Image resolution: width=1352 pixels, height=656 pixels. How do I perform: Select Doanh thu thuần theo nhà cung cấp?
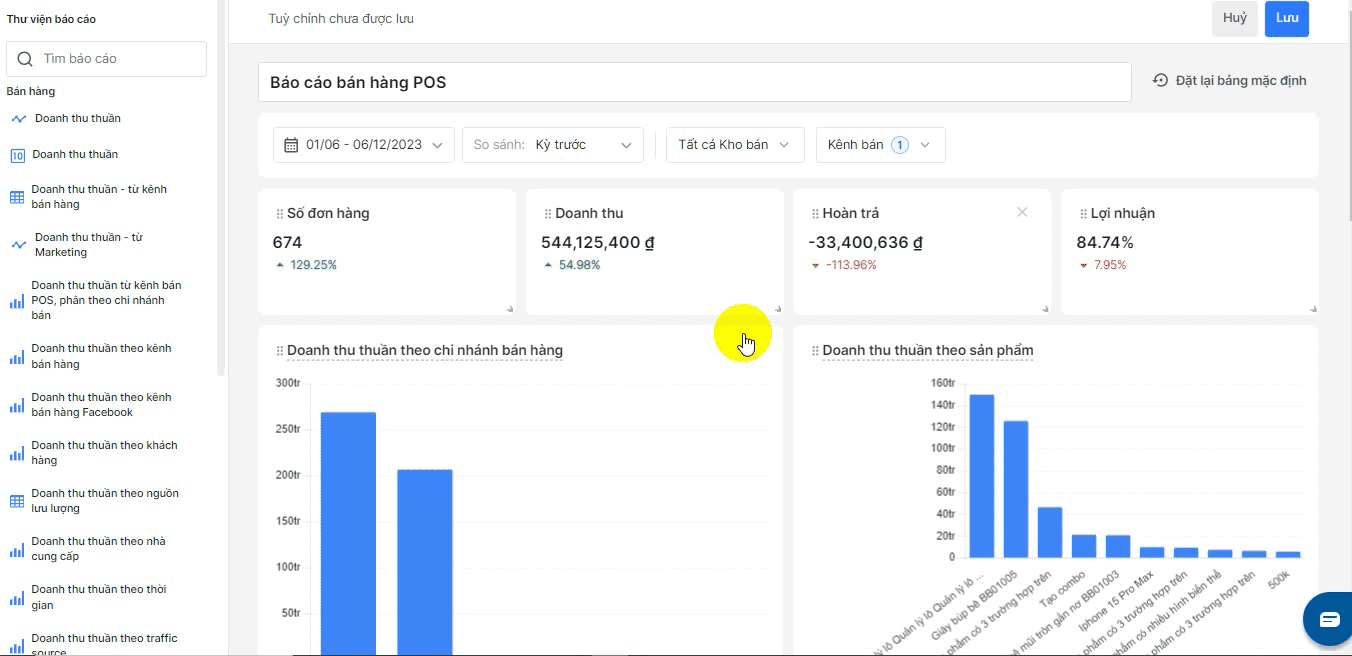(98, 549)
